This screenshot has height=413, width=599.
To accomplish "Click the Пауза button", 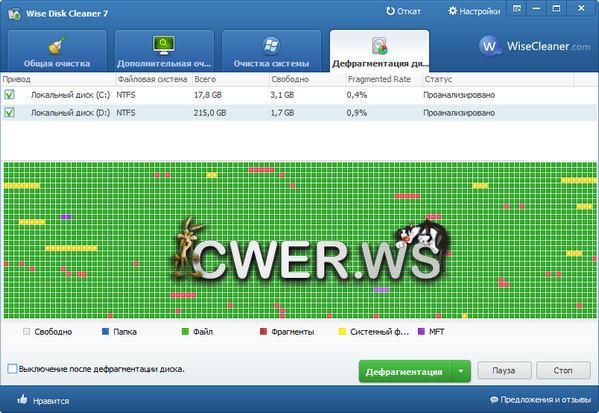I will pos(504,370).
